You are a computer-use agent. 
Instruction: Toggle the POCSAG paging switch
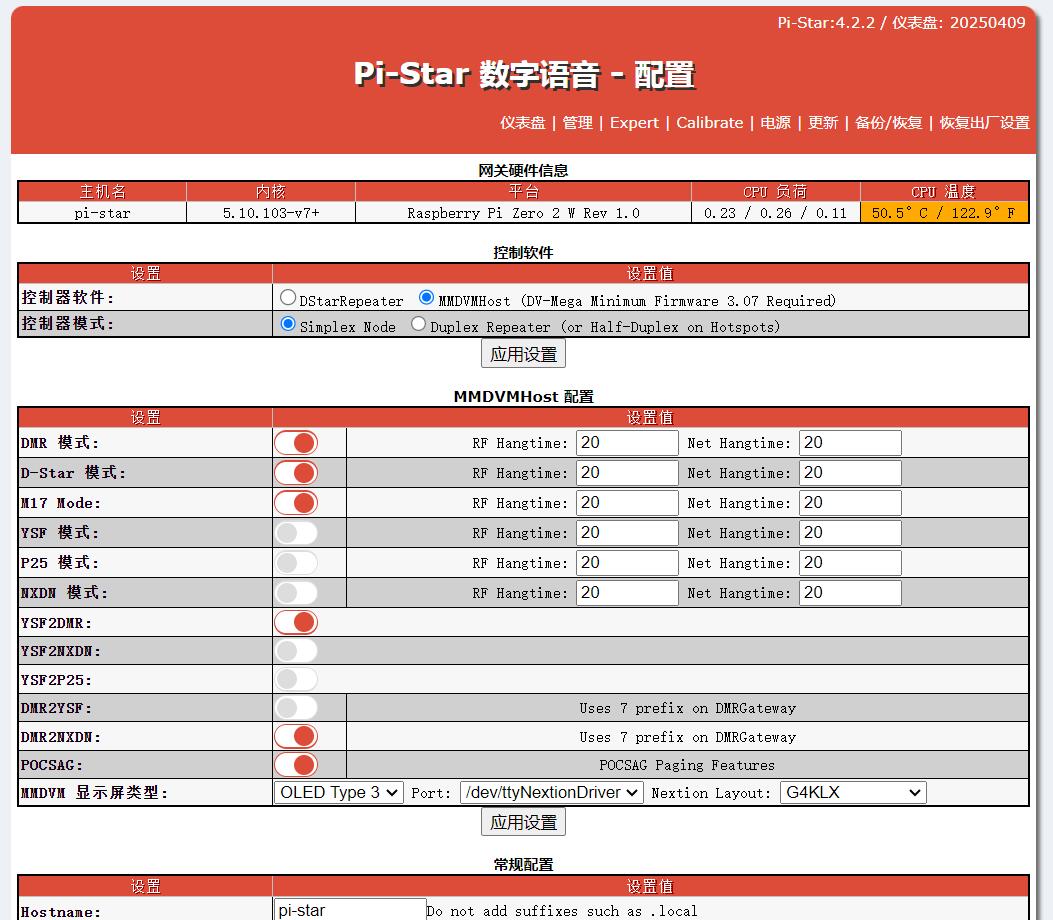click(296, 765)
